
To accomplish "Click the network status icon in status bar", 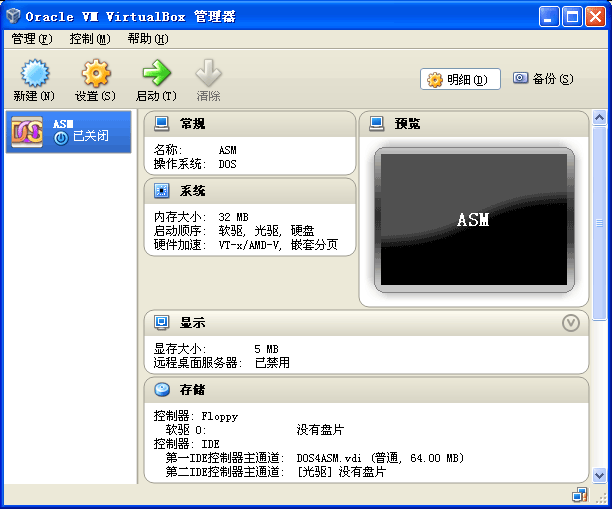I will coord(580,495).
